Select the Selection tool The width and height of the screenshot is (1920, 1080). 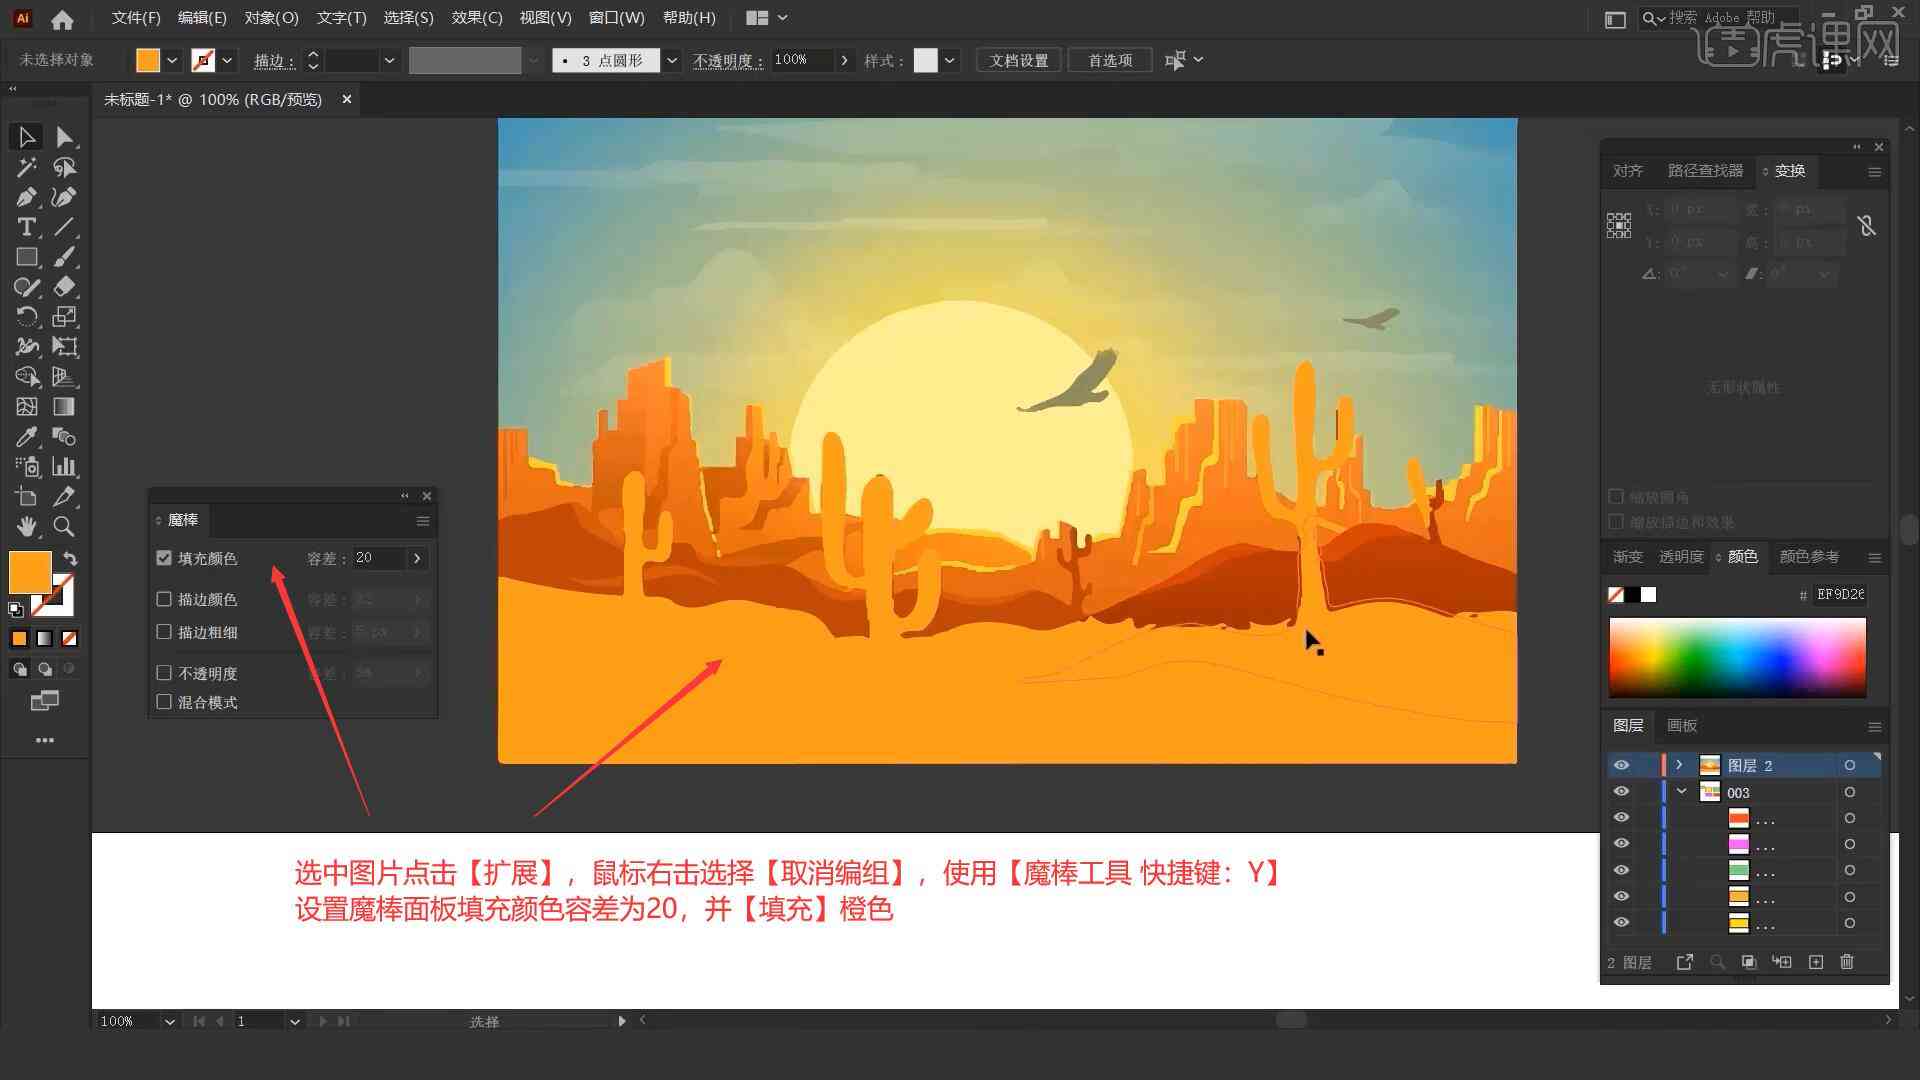coord(24,136)
